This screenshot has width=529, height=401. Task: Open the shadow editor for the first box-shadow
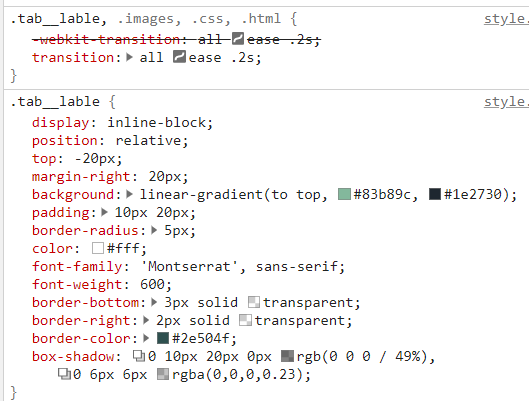(139, 356)
